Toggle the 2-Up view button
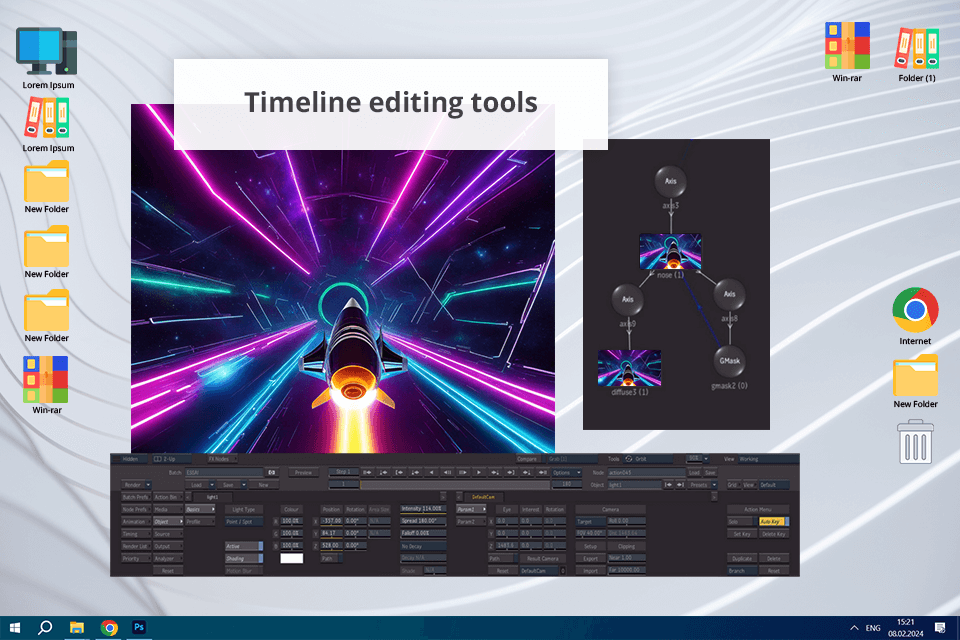The height and width of the screenshot is (640, 960). (172, 459)
